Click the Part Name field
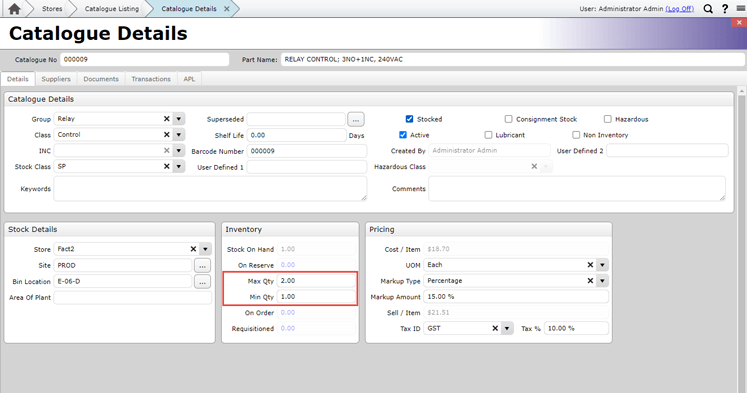 coord(513,60)
